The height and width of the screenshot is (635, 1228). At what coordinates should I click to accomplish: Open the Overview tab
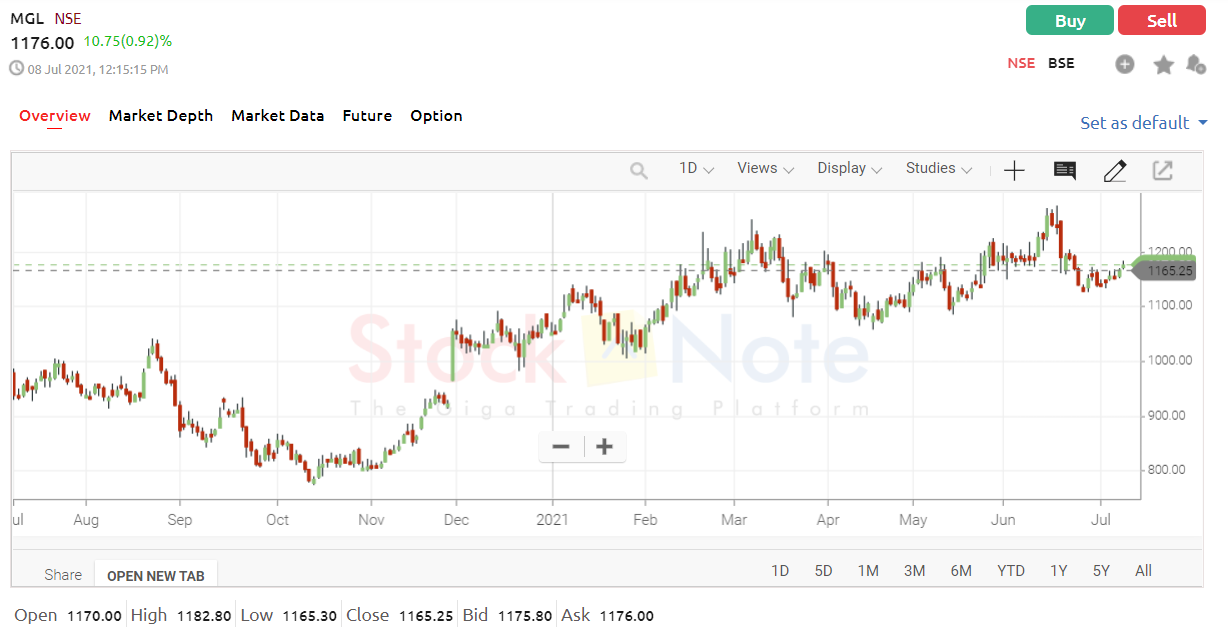coord(55,116)
